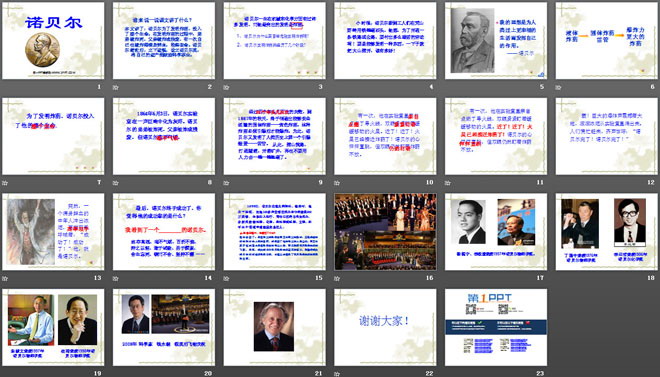Preview animation via star icon under slide 22

pyautogui.click(x=337, y=374)
